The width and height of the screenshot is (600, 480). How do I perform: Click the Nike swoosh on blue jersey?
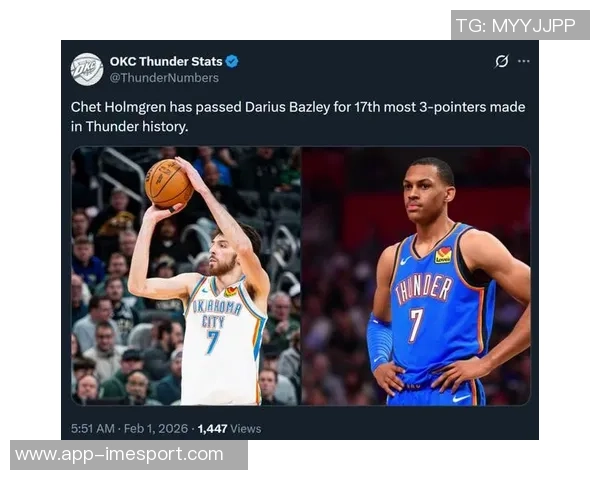pos(406,261)
